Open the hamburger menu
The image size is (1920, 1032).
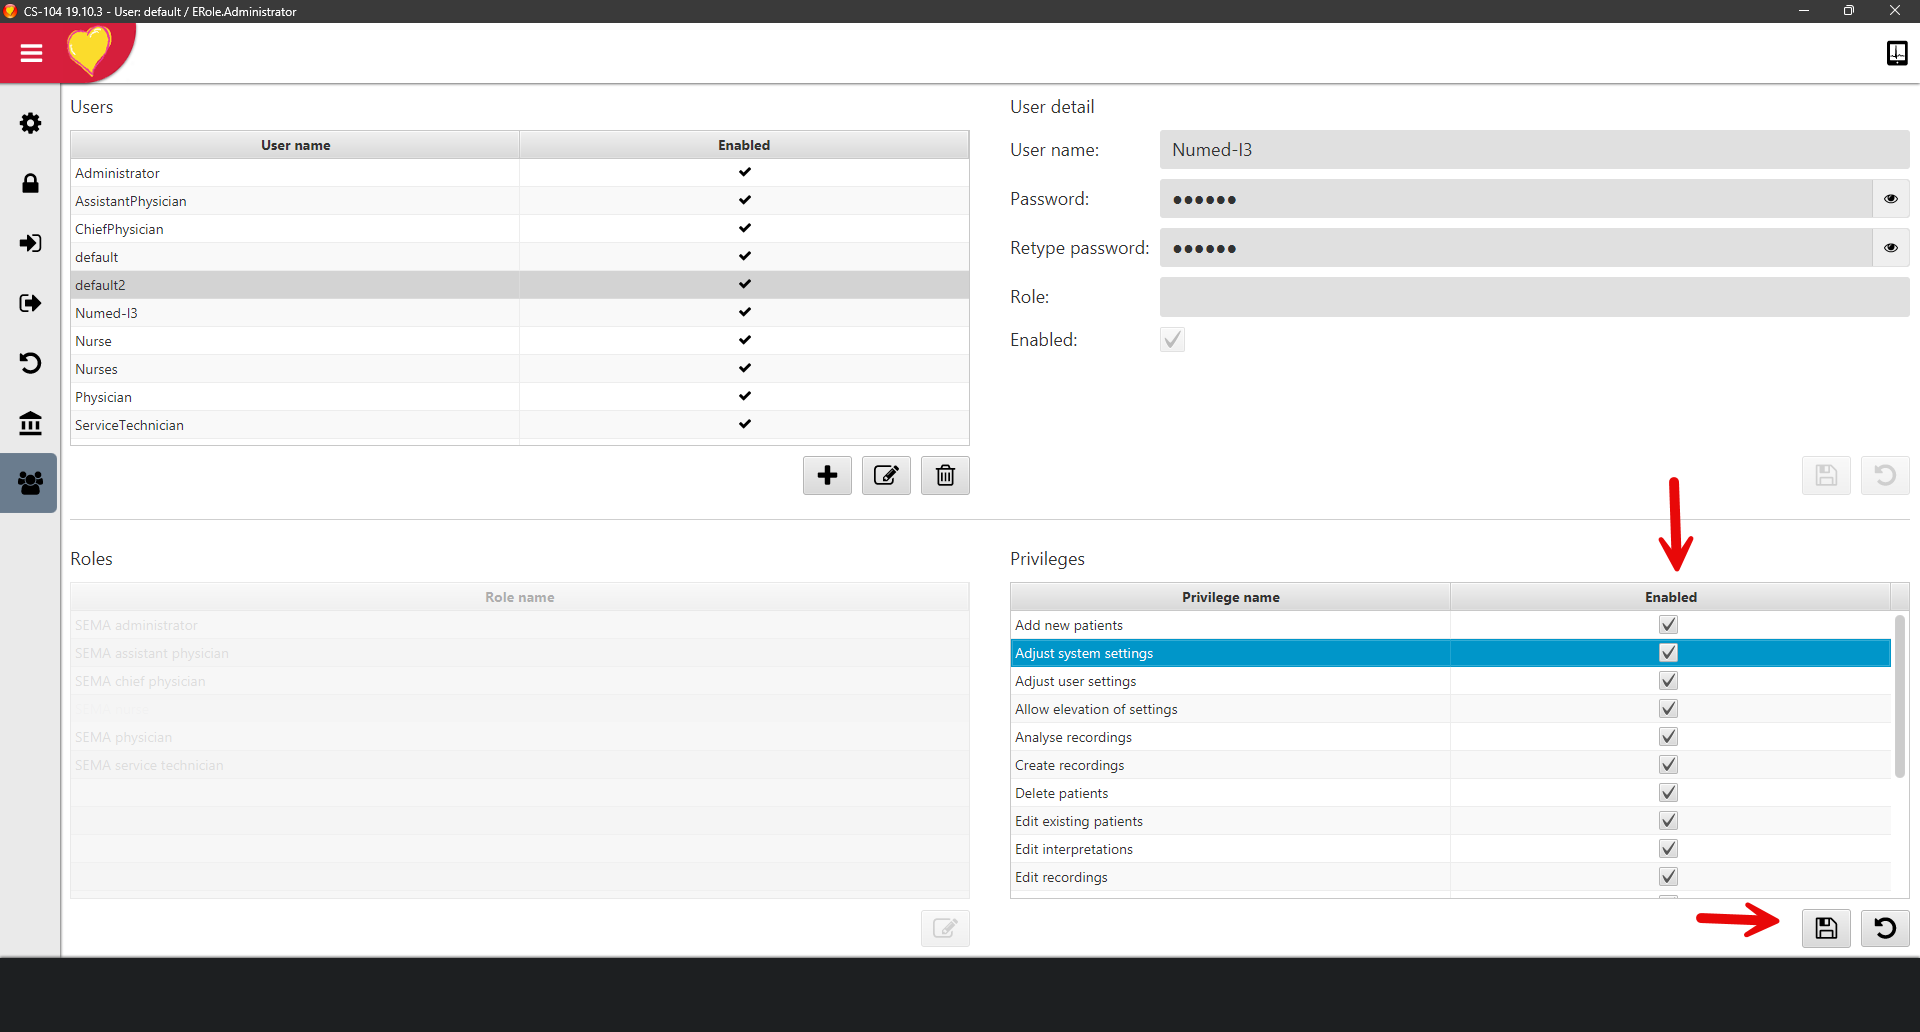coord(31,53)
